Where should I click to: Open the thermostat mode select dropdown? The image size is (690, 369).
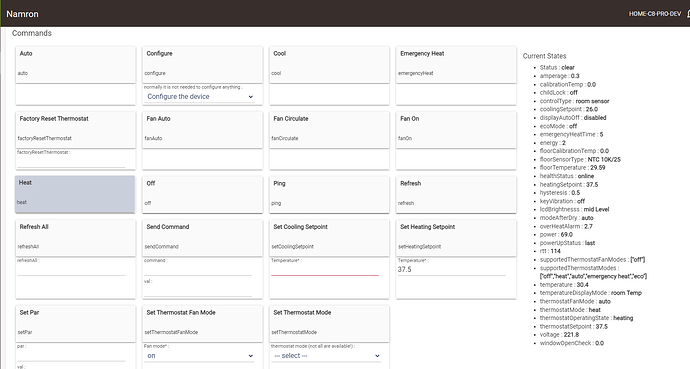[x=326, y=356]
